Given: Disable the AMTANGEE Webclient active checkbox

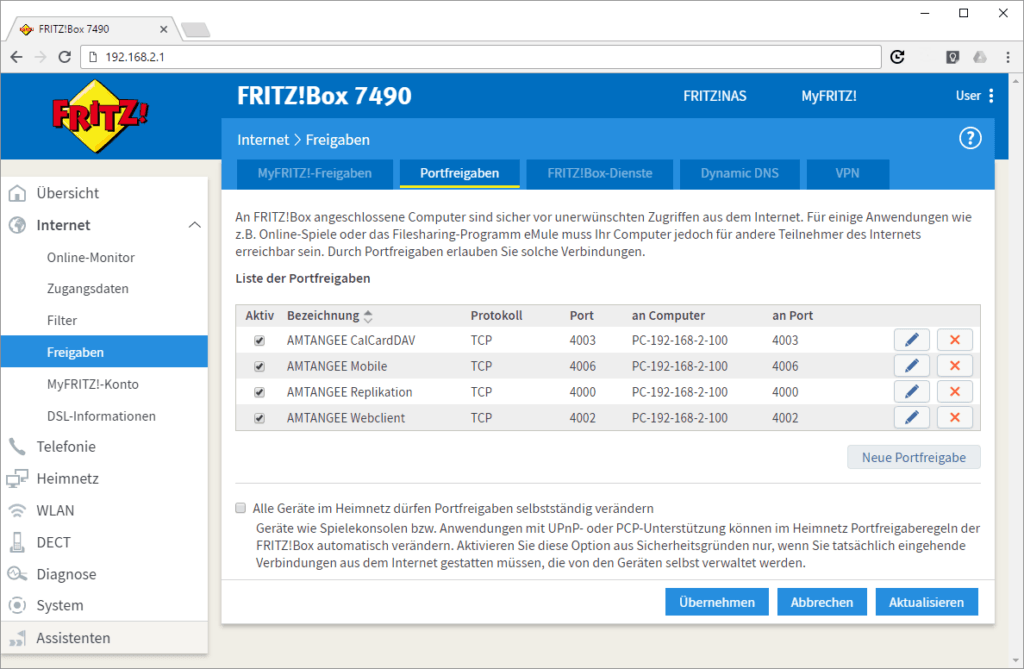Looking at the screenshot, I should tap(260, 418).
